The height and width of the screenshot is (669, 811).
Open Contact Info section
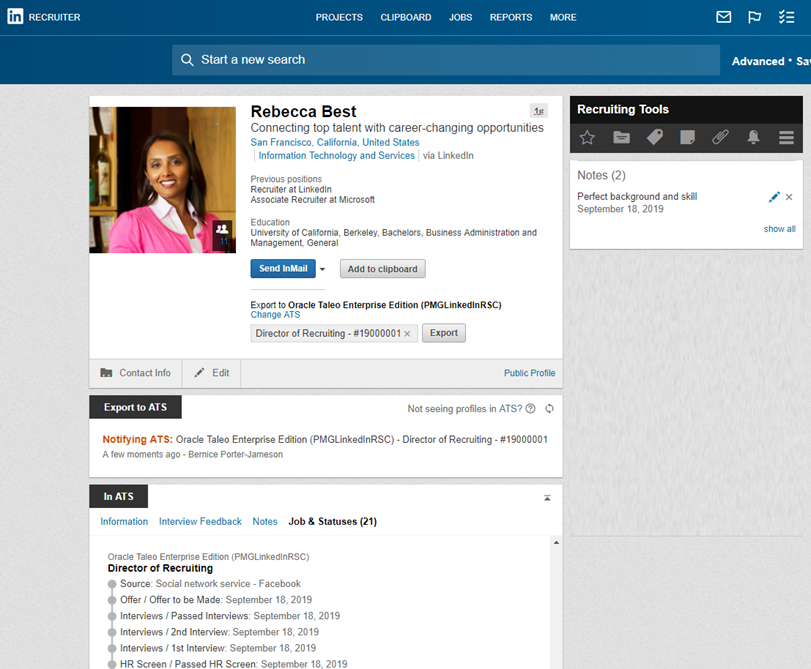(x=136, y=373)
